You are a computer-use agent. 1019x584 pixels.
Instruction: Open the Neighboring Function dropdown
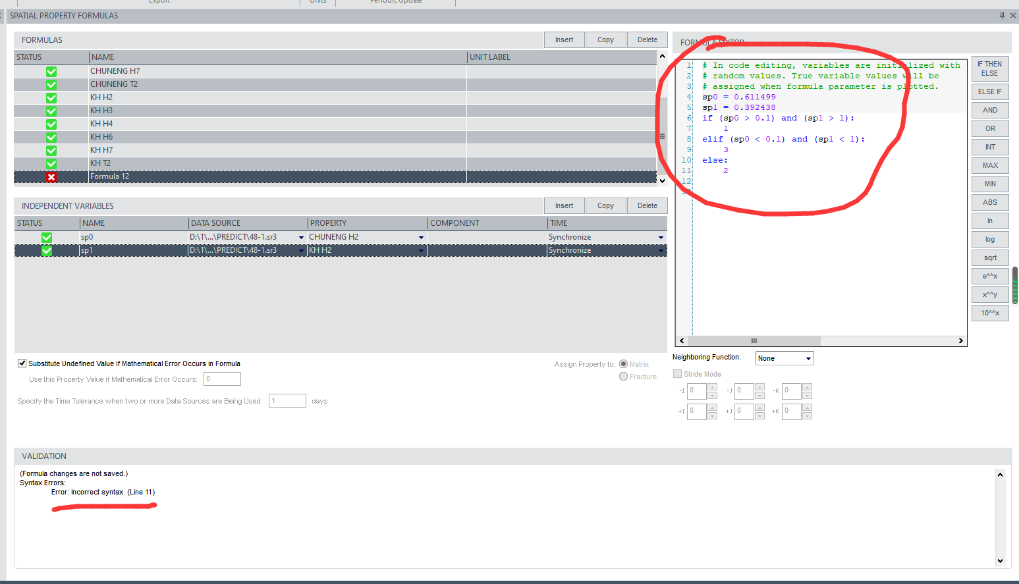pos(784,358)
